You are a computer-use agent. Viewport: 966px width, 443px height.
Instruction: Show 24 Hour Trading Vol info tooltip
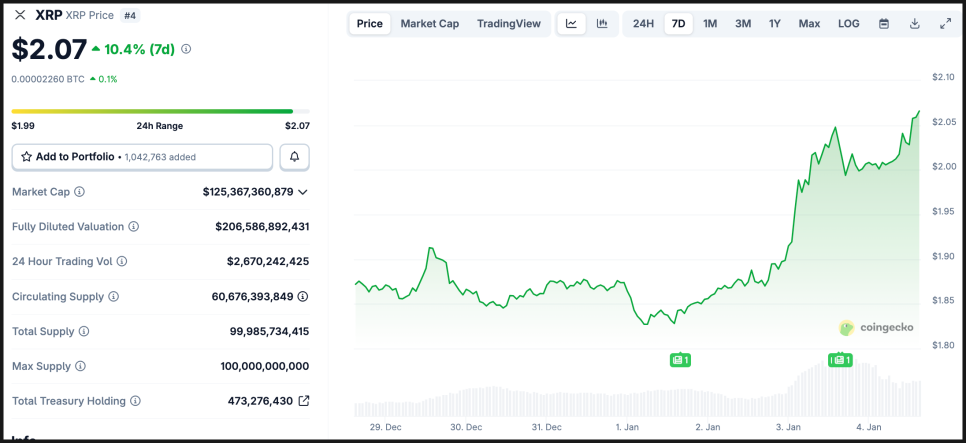122,262
